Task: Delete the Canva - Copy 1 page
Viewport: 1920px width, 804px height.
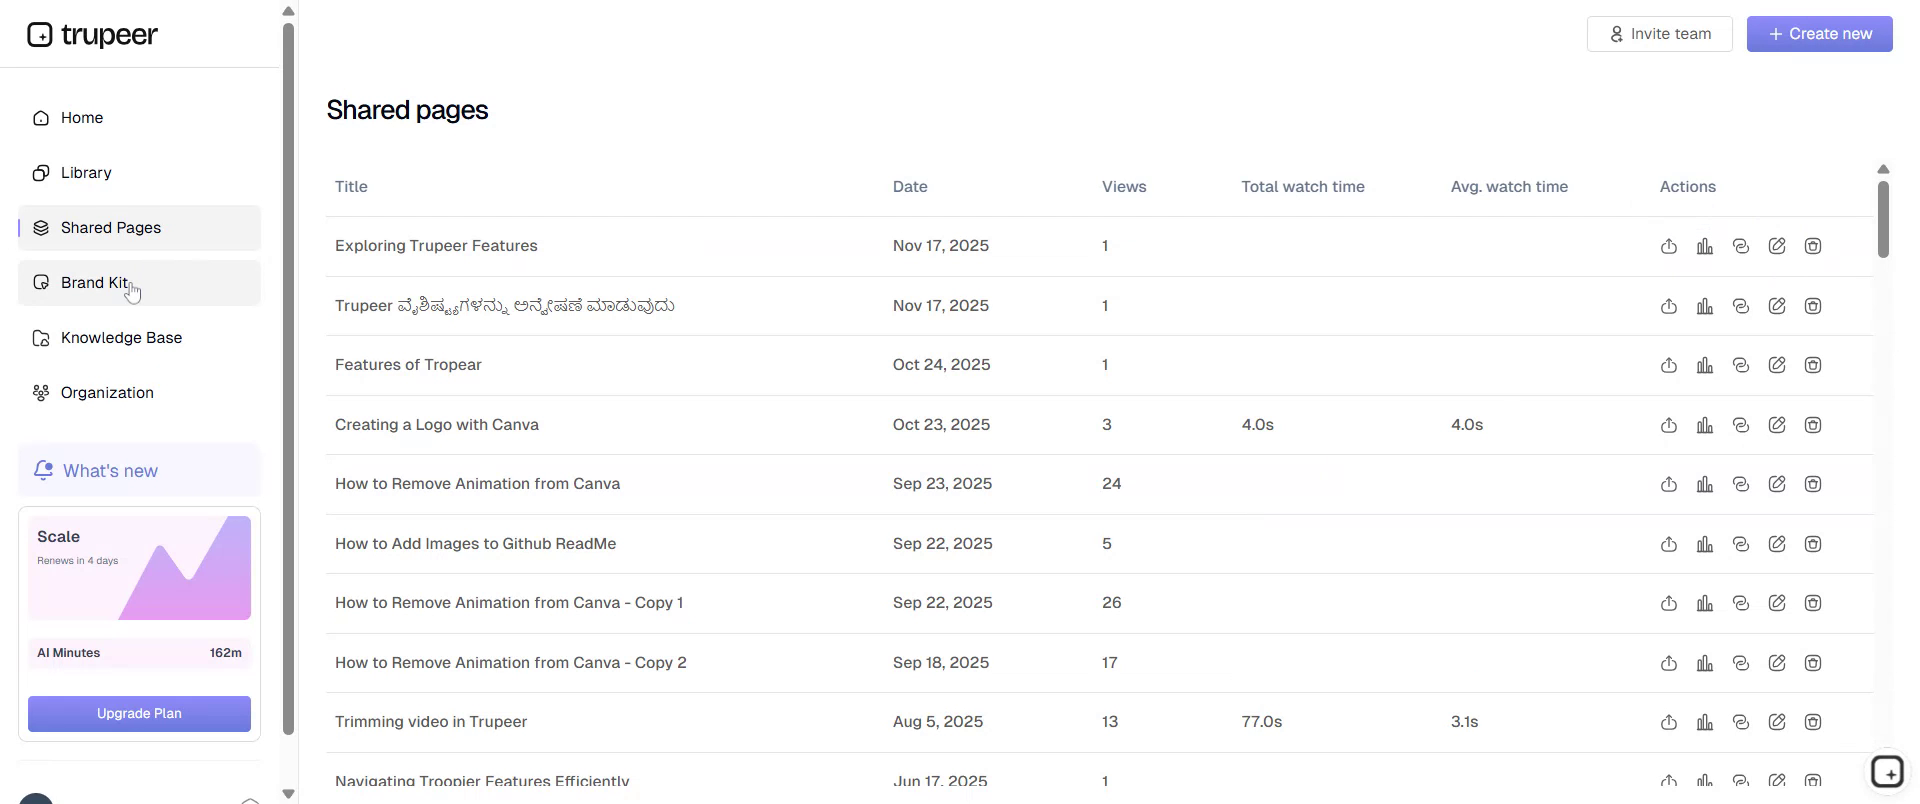Action: [1813, 603]
